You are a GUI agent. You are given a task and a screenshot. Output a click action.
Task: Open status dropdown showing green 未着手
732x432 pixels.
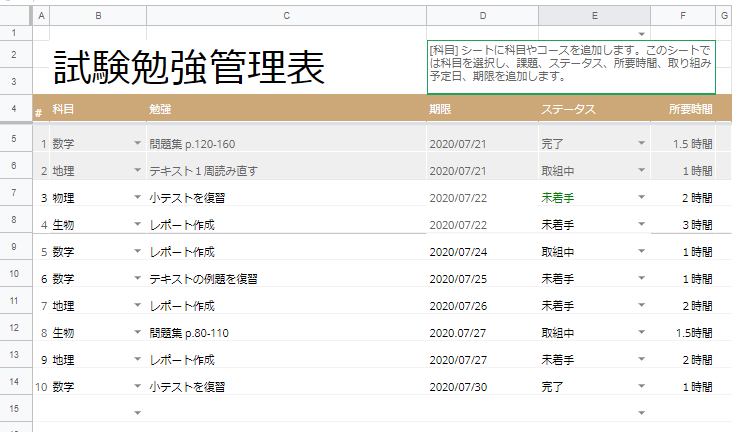pyautogui.click(x=641, y=197)
